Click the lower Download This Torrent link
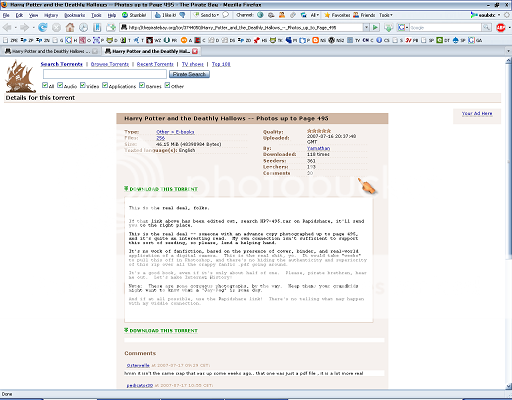This screenshot has width=512, height=400. (x=161, y=330)
